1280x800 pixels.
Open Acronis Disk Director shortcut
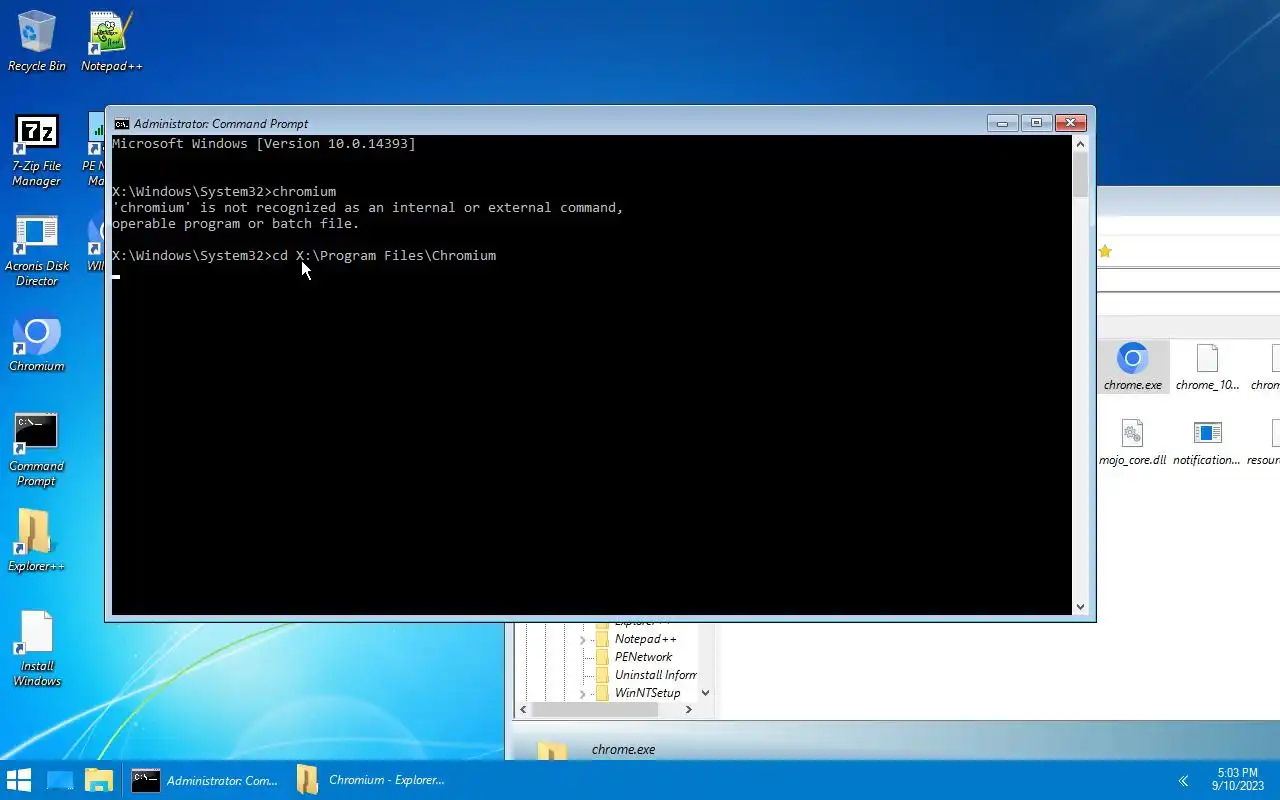pyautogui.click(x=37, y=251)
